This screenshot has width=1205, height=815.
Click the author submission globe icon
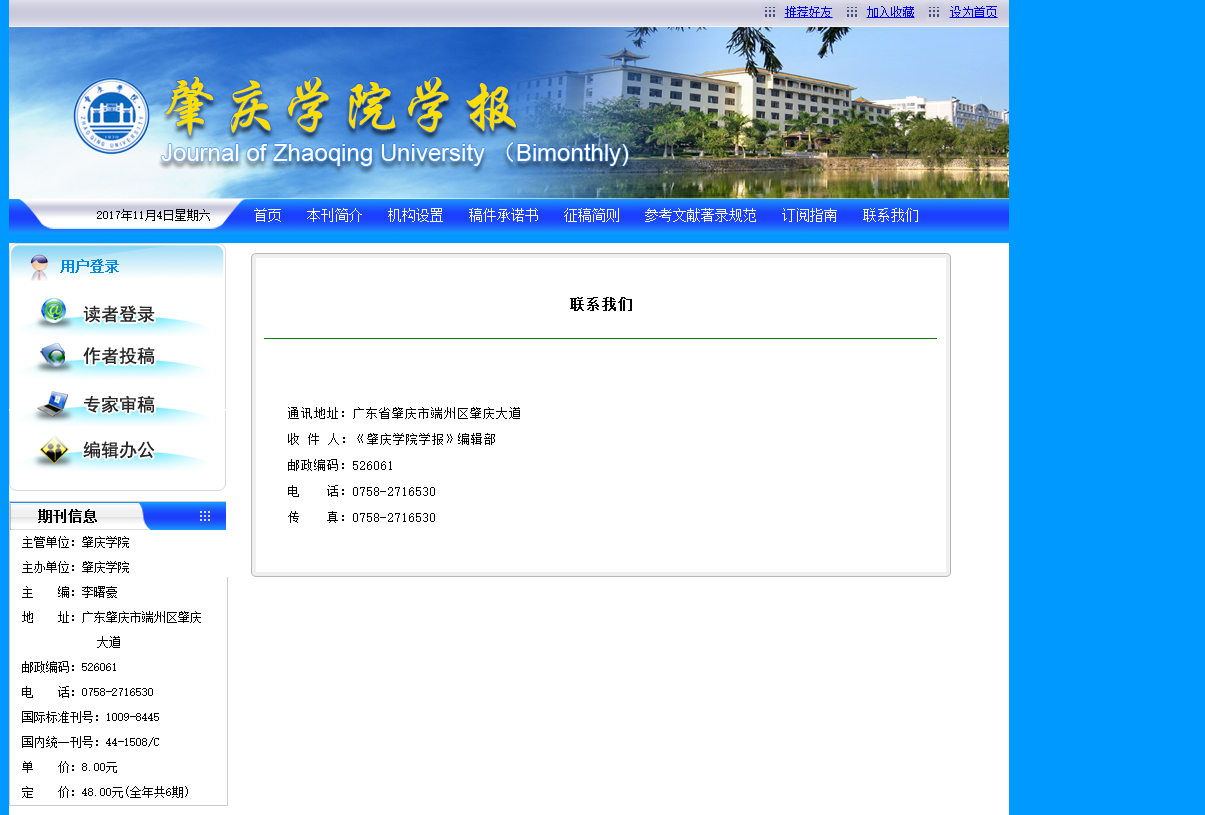54,356
